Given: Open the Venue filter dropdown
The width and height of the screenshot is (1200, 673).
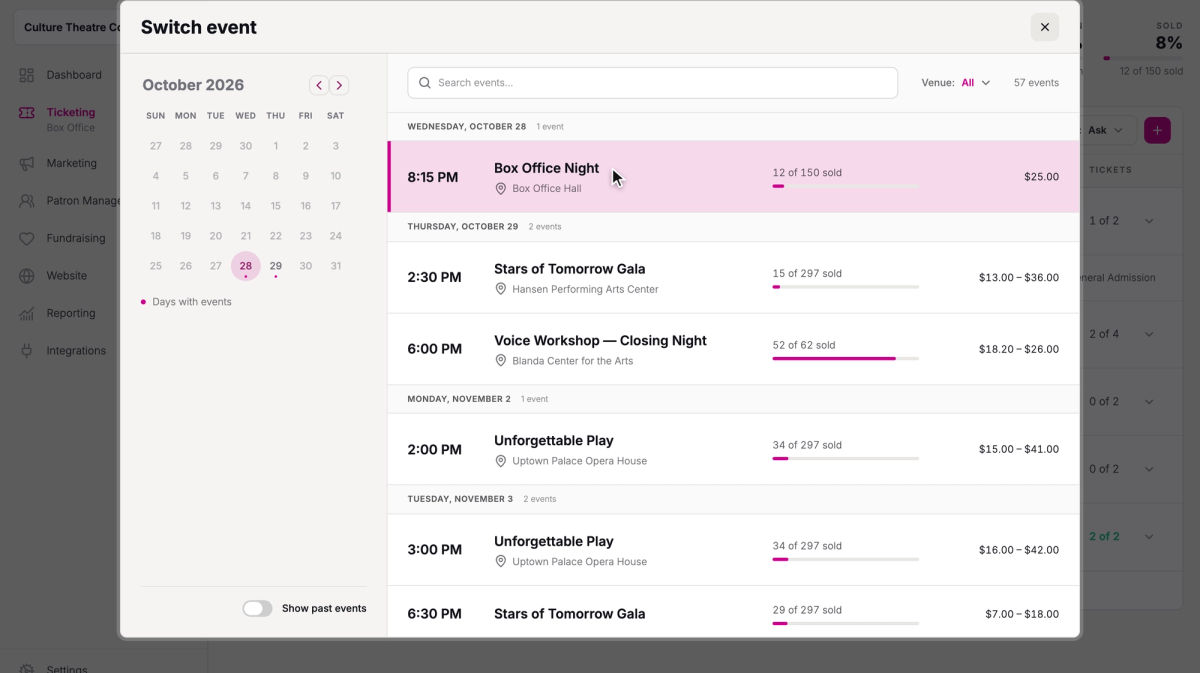Looking at the screenshot, I should tap(956, 83).
